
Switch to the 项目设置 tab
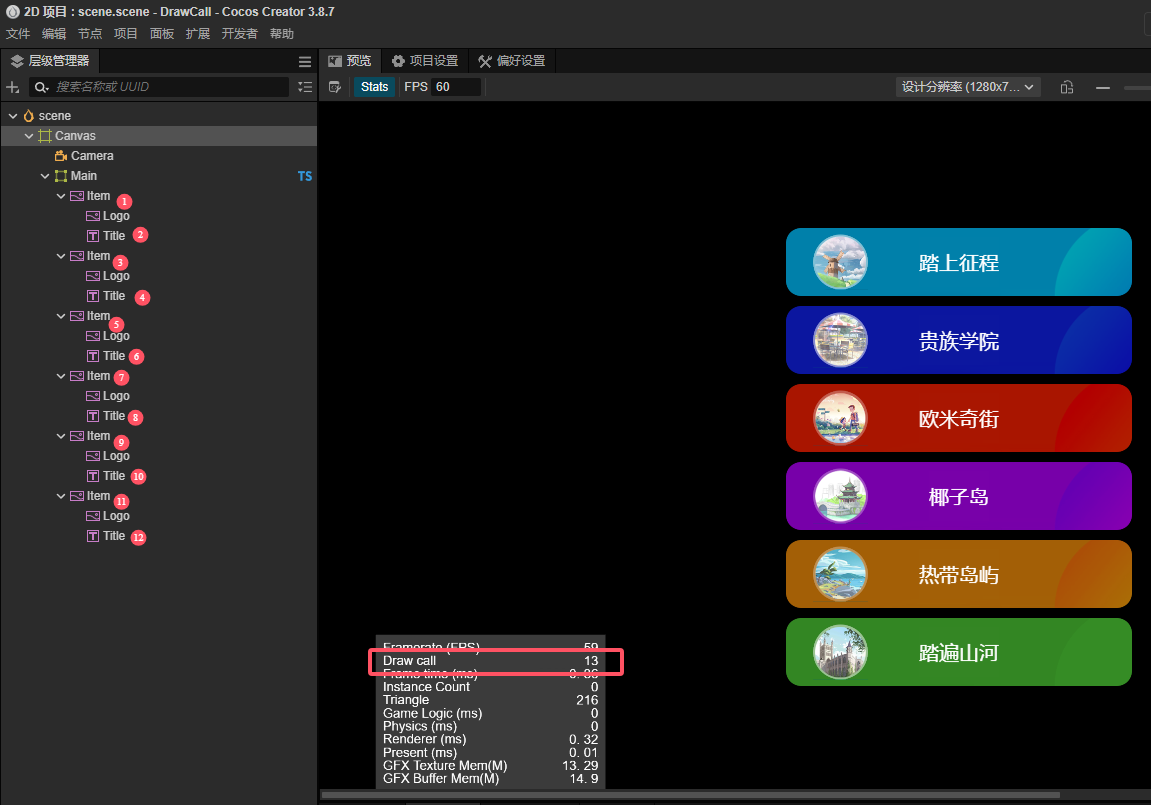(x=424, y=61)
